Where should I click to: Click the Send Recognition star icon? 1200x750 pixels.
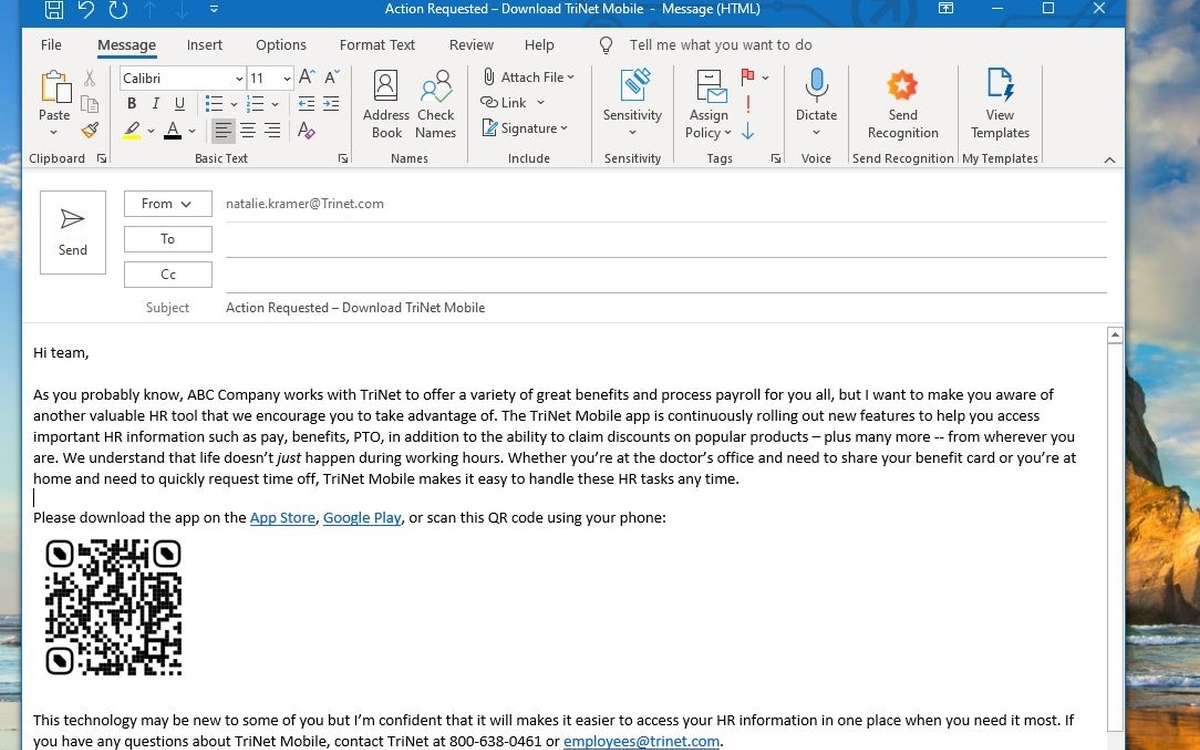902,87
